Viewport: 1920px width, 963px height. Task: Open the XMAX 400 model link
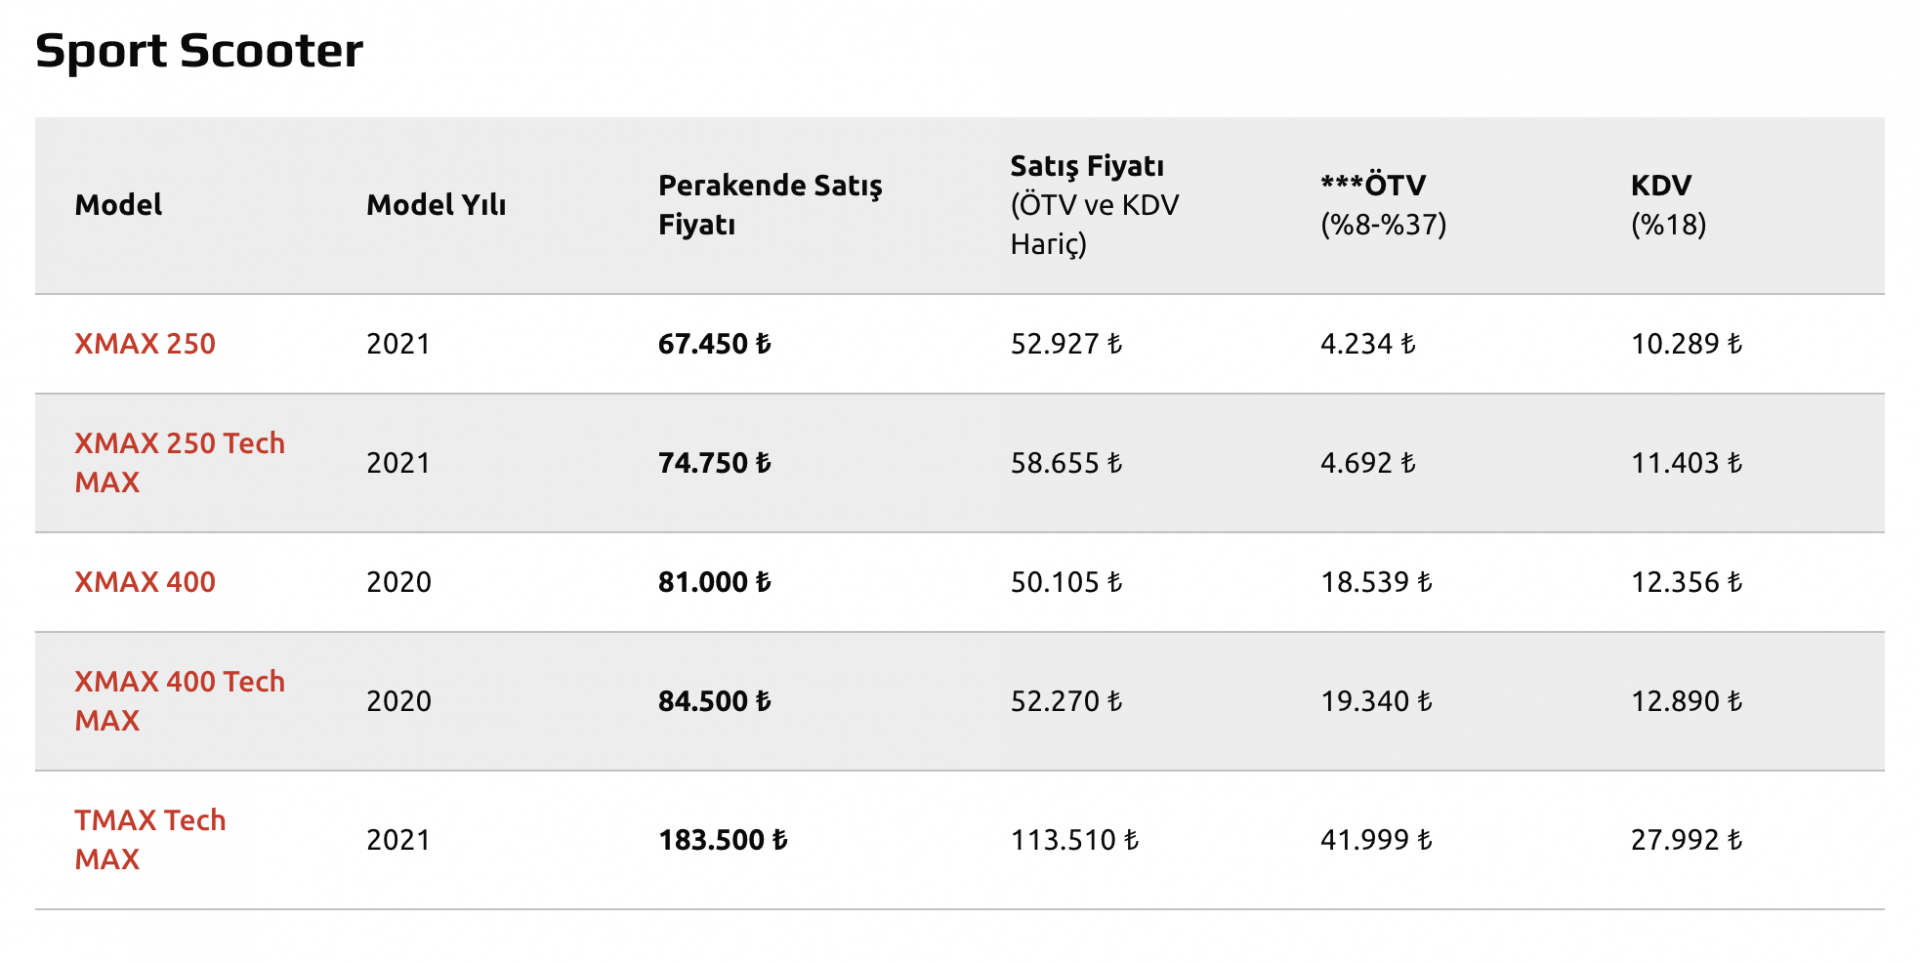tap(145, 582)
